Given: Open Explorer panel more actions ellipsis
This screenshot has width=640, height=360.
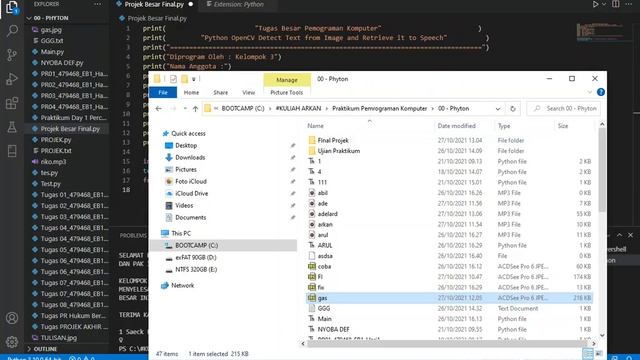Looking at the screenshot, I should click(x=97, y=4).
